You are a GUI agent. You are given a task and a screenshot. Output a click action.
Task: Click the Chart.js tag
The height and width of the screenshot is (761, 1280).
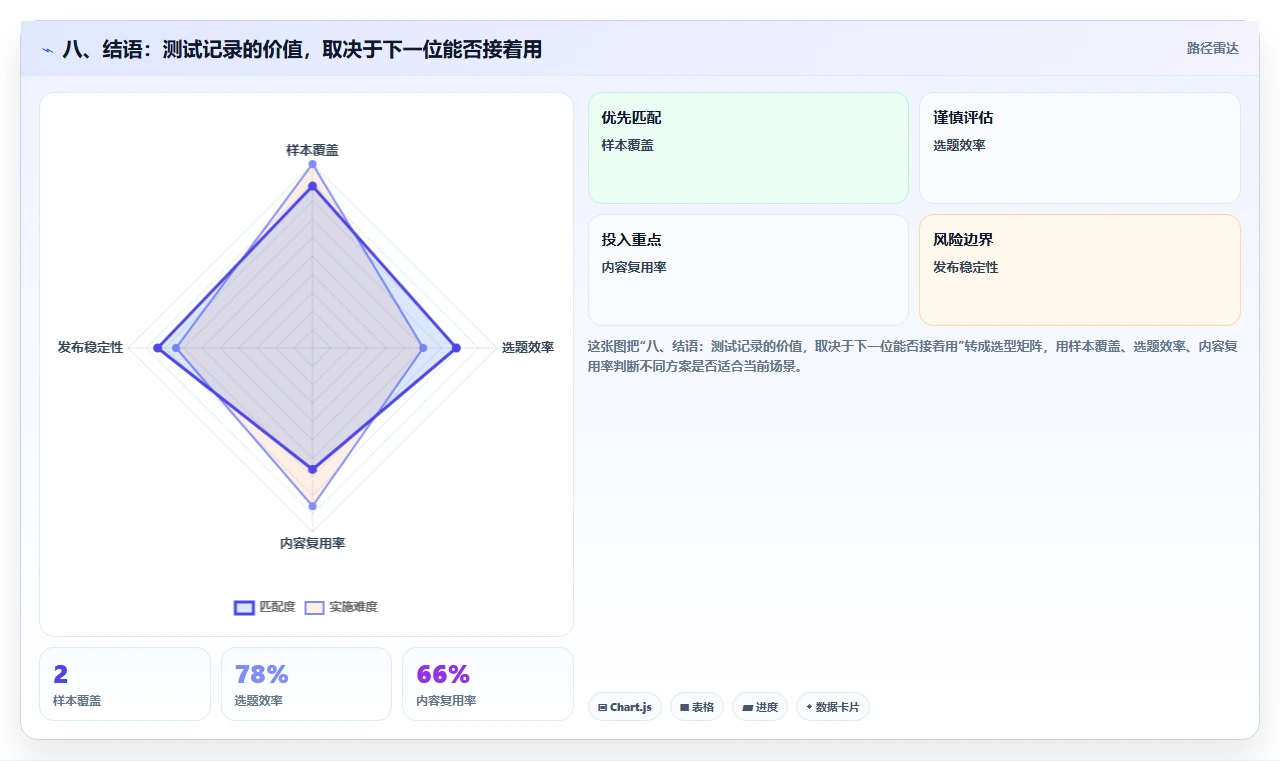624,707
